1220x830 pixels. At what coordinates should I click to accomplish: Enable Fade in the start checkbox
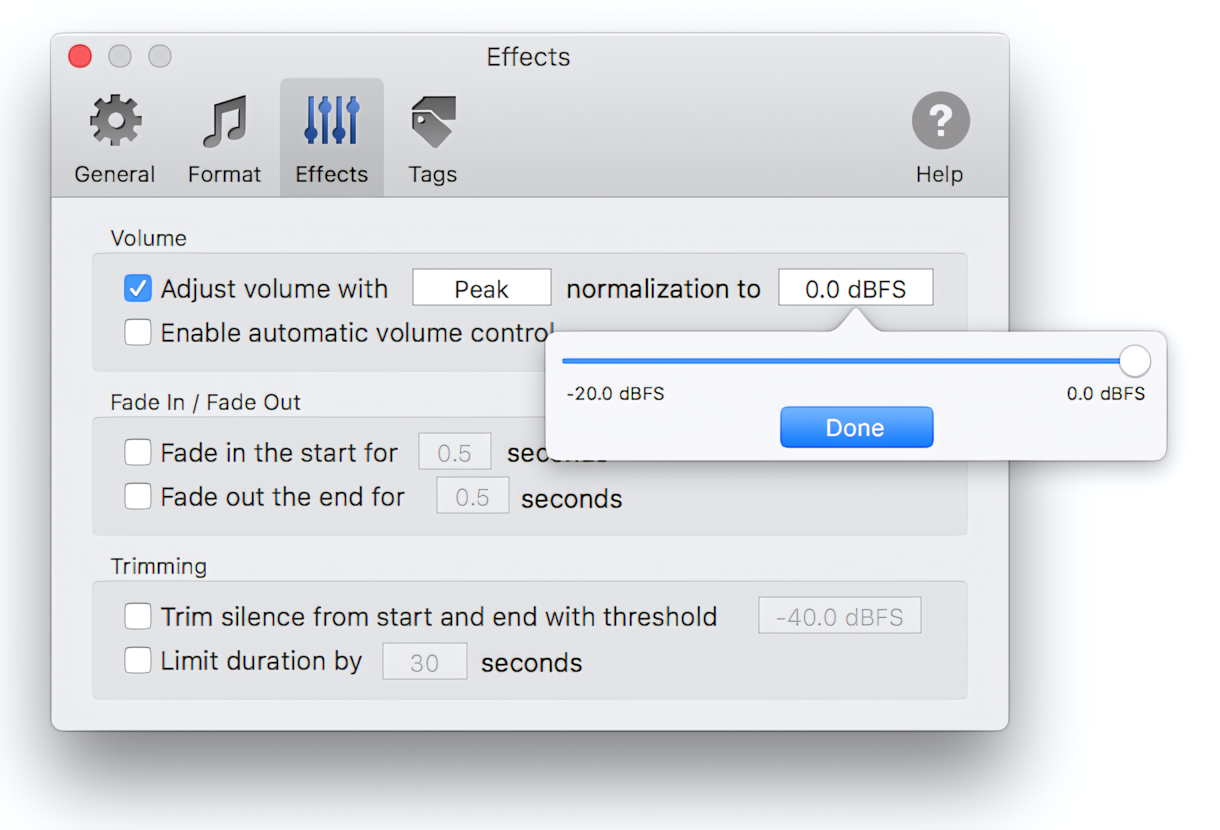tap(138, 453)
